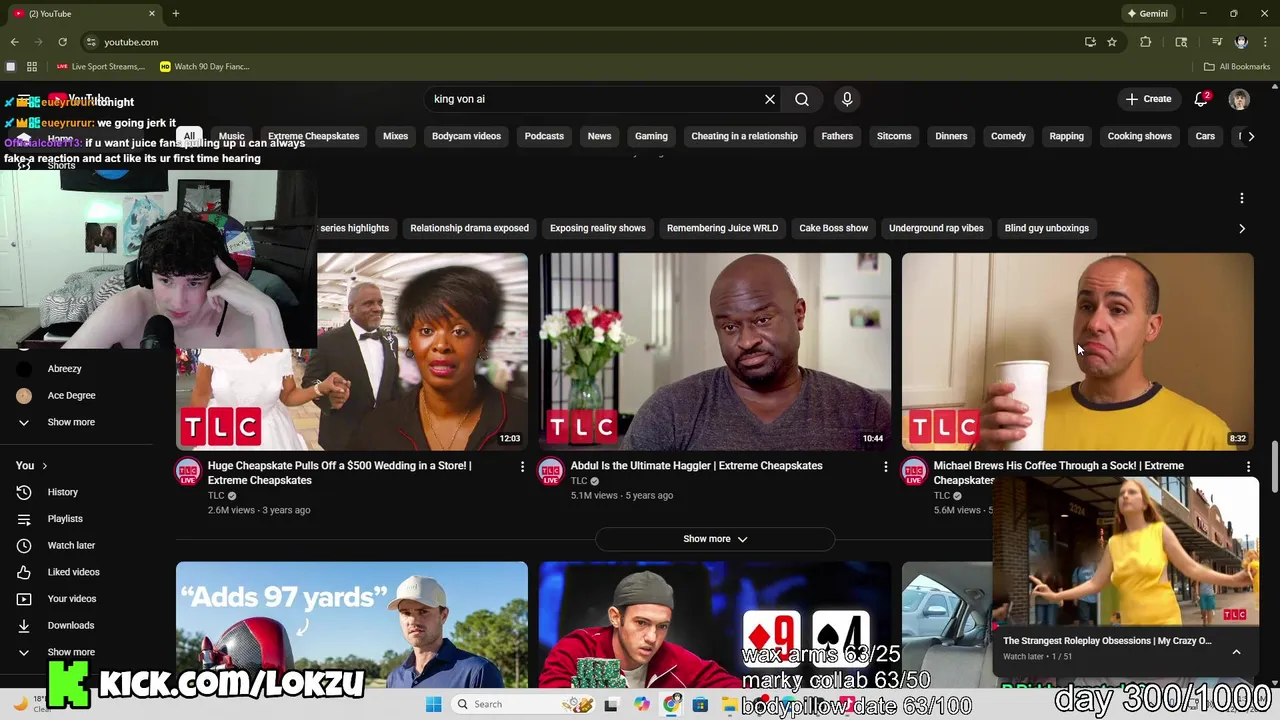Open Adds 97 yards video thumbnail
Image resolution: width=1280 pixels, height=720 pixels.
pos(352,625)
